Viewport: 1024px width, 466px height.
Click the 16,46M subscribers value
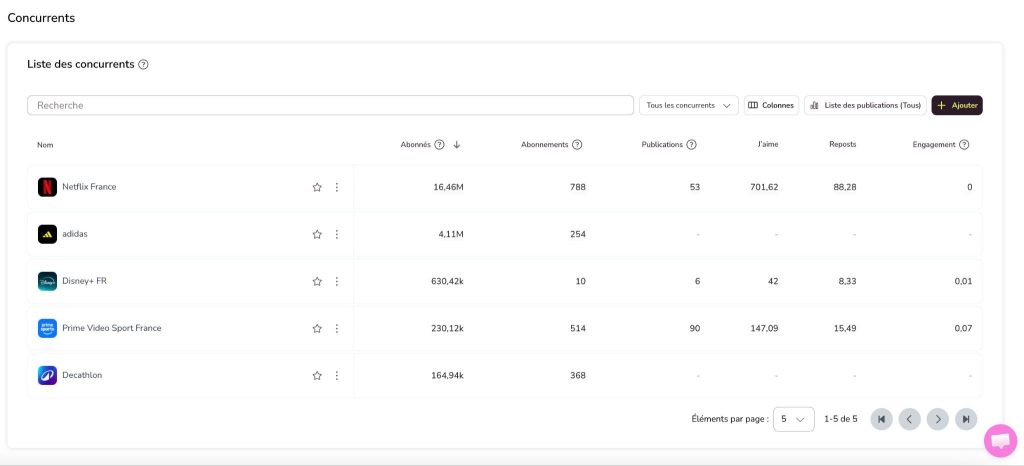tap(449, 187)
